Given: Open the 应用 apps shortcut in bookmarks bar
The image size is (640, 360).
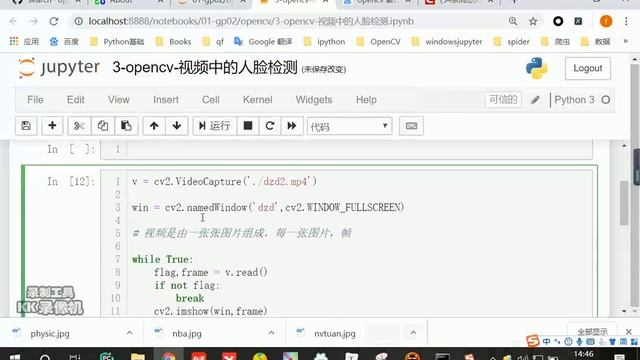Looking at the screenshot, I should (24, 42).
